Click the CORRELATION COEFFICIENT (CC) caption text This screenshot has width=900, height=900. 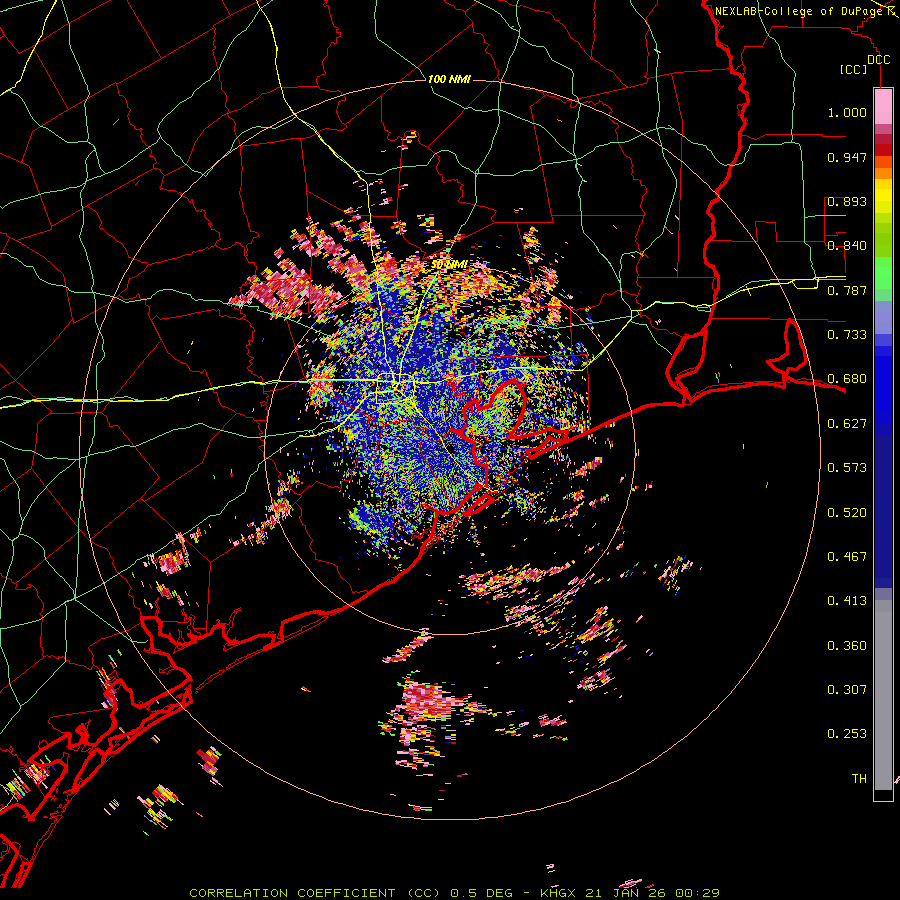click(316, 893)
